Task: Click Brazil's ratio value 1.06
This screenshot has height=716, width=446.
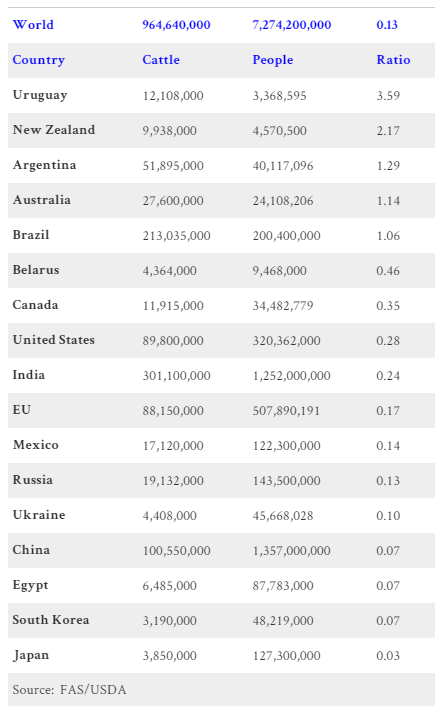Action: click(x=388, y=236)
